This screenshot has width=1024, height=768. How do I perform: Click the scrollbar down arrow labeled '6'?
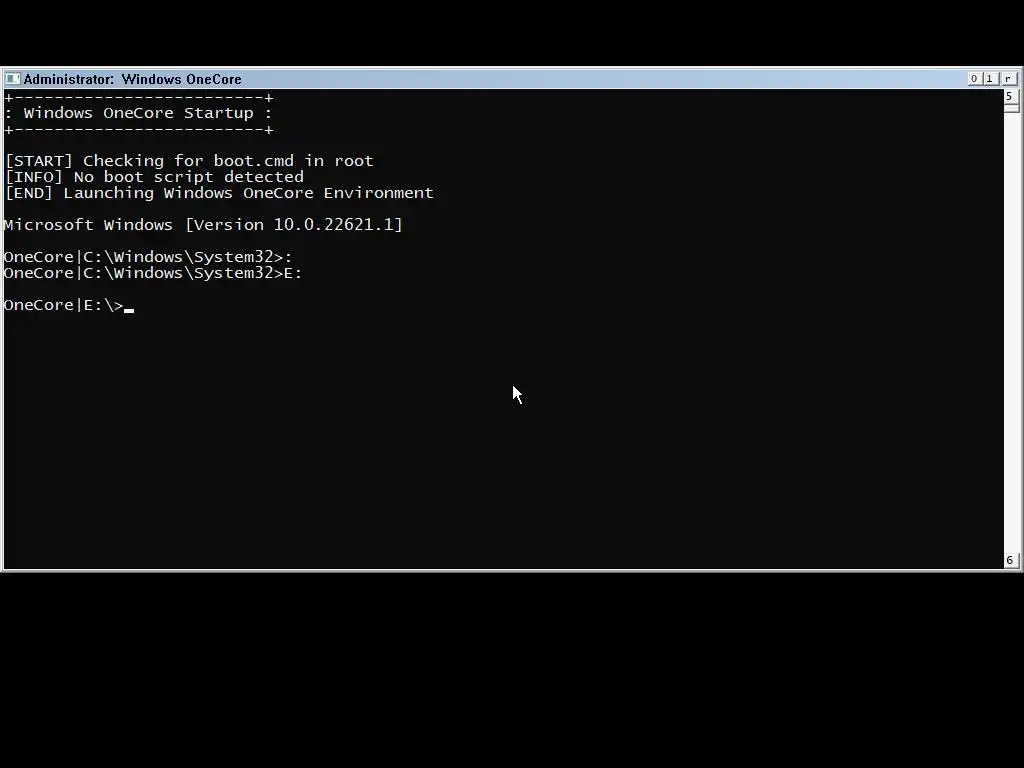click(1011, 560)
